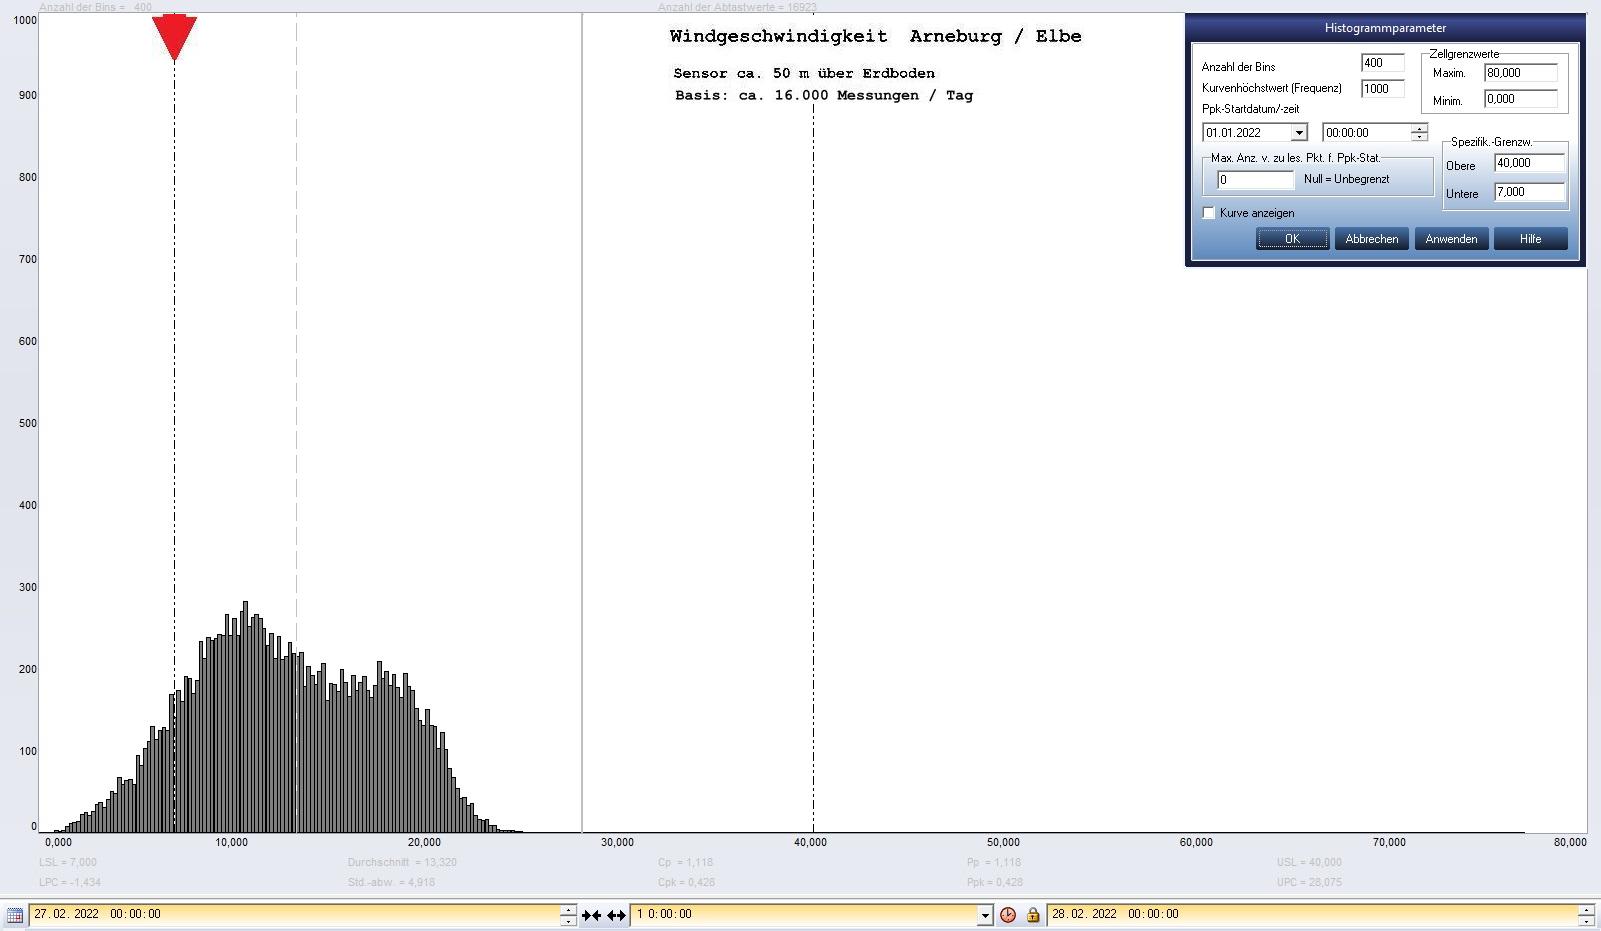Image resolution: width=1601 pixels, height=931 pixels.
Task: Click the Anwenden button
Action: [1451, 239]
